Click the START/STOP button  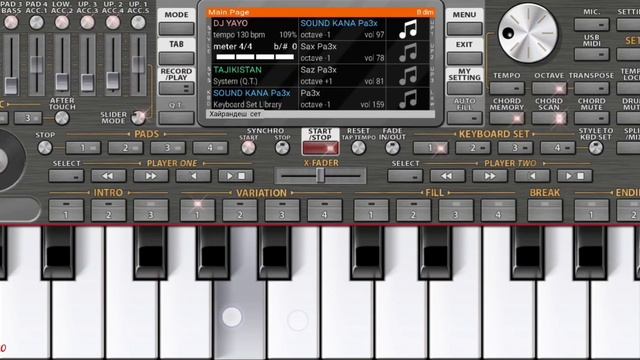pos(320,148)
